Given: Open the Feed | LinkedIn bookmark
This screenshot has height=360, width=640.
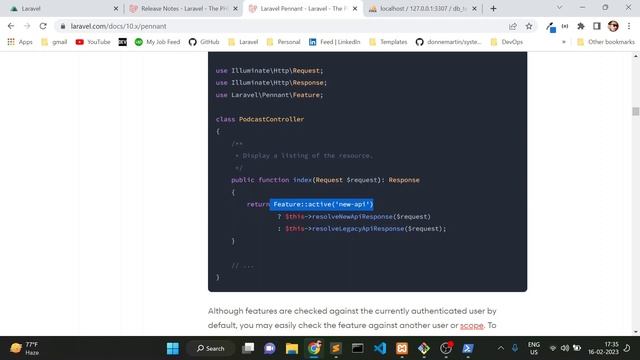Looking at the screenshot, I should click(335, 42).
